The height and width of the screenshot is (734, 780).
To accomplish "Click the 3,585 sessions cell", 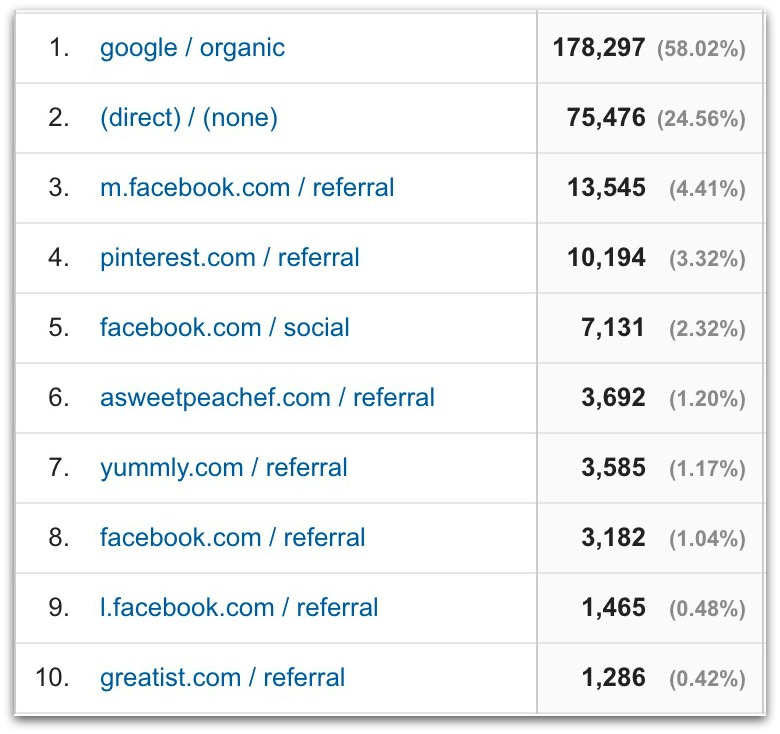I will (x=612, y=468).
